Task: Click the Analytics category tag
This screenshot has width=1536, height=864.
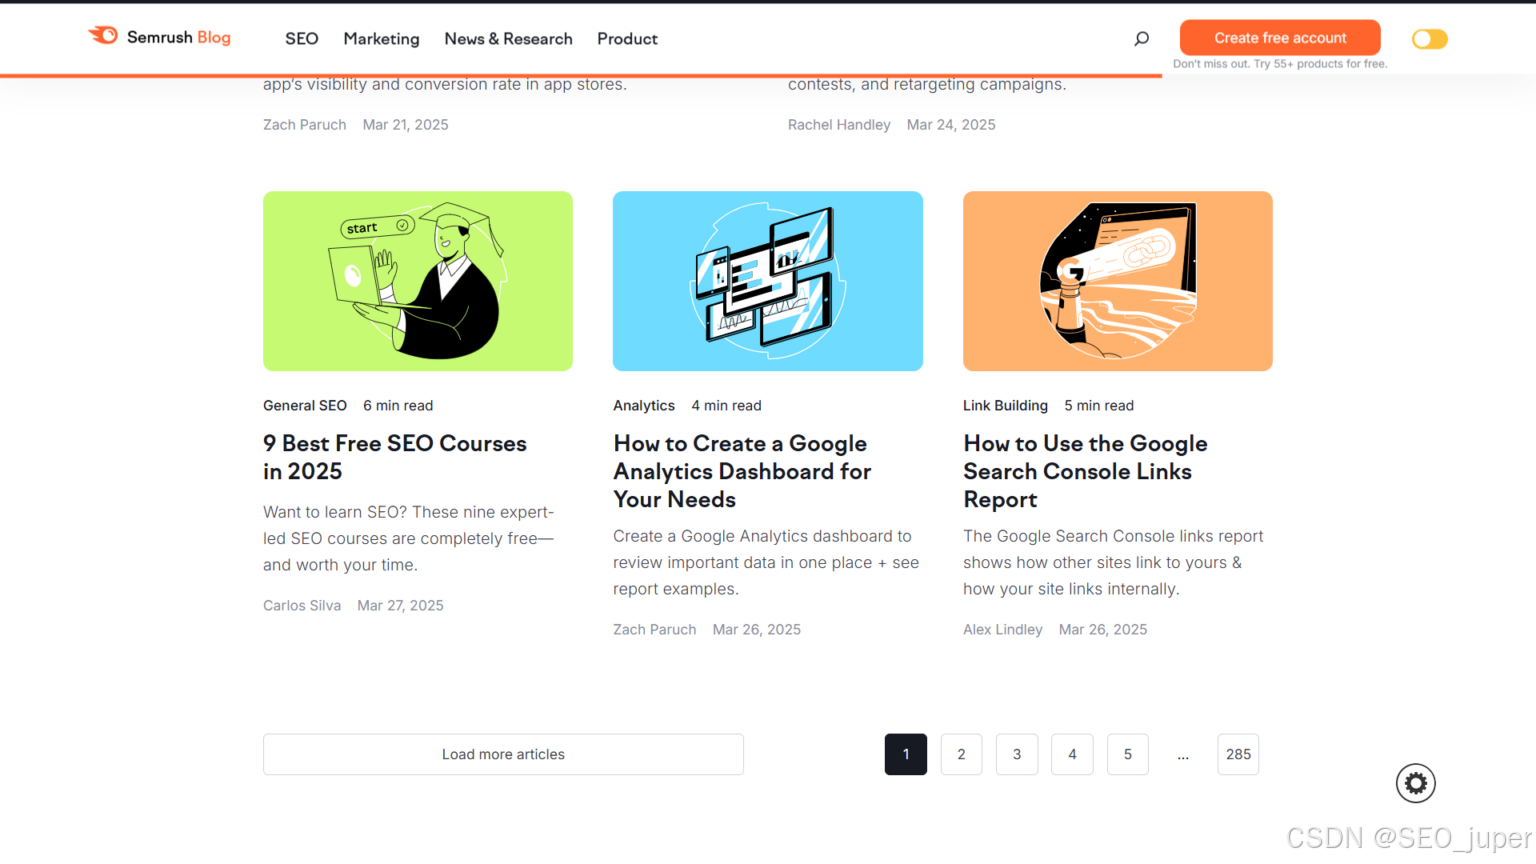Action: tap(644, 405)
